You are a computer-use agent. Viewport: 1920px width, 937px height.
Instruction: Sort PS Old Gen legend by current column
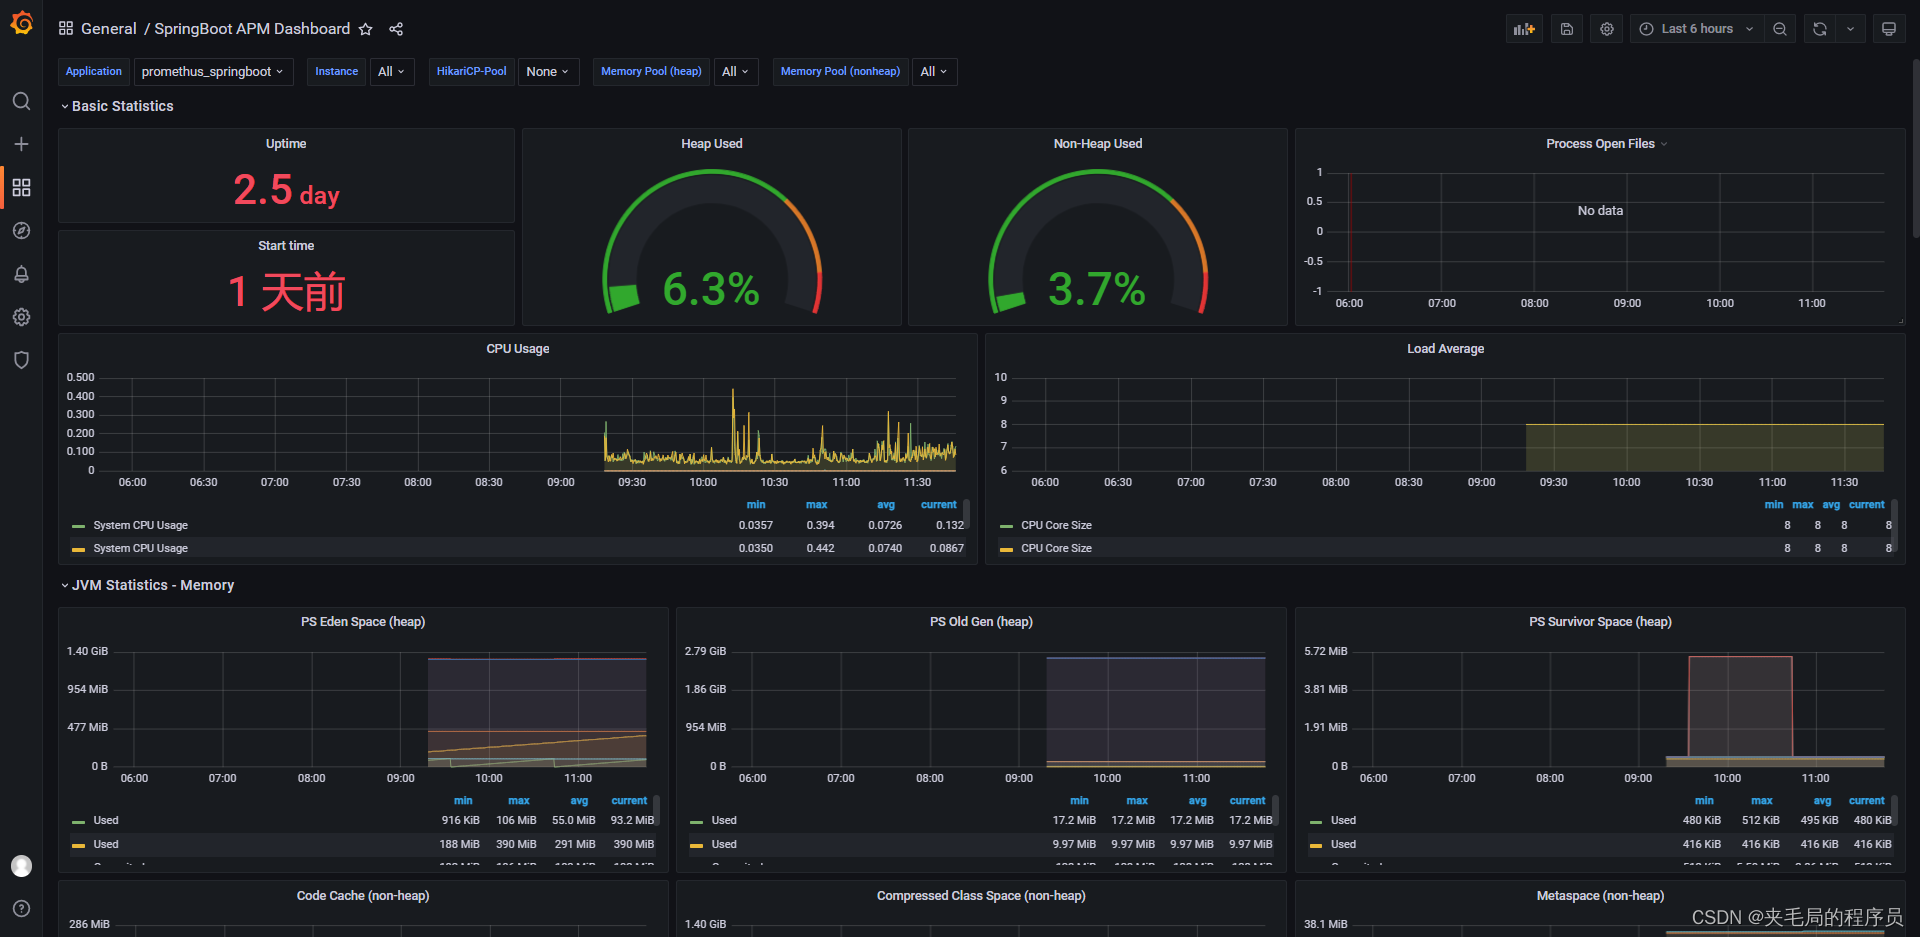(x=1248, y=801)
